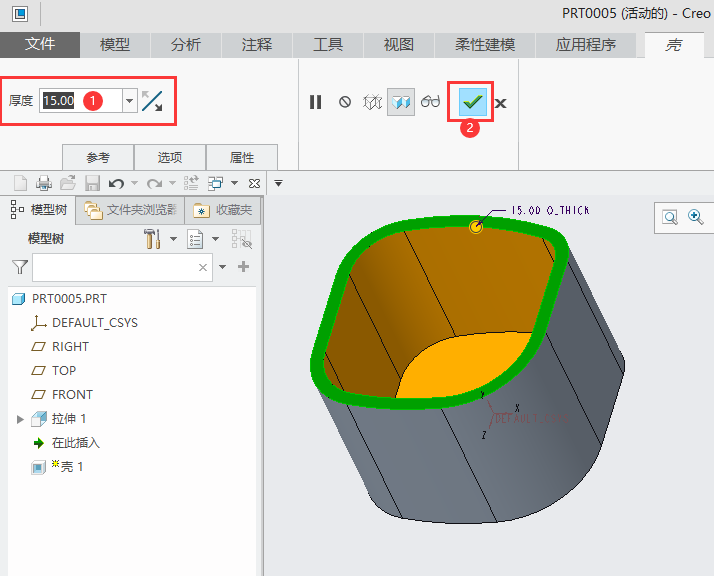Switch to the 工具 ribbon tab
Screen dimensions: 714x576
328,45
